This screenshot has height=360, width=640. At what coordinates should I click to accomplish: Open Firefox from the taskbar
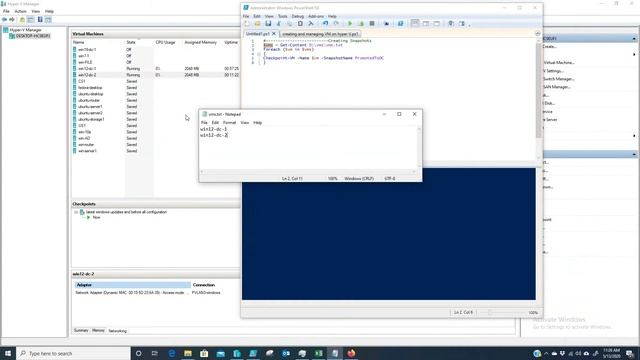pyautogui.click(x=351, y=353)
